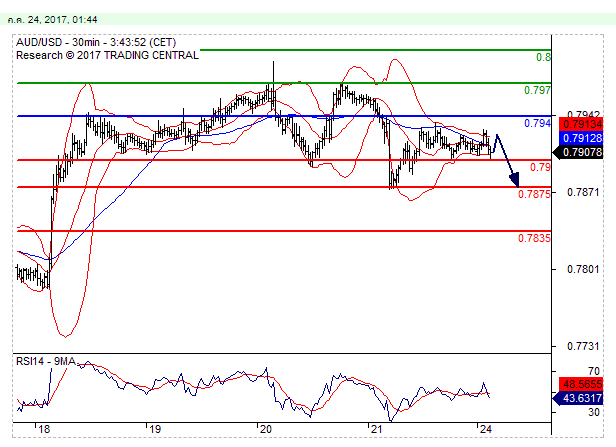The width and height of the screenshot is (616, 447).
Task: Click the red 48.5655 RSI value tag
Action: (581, 384)
